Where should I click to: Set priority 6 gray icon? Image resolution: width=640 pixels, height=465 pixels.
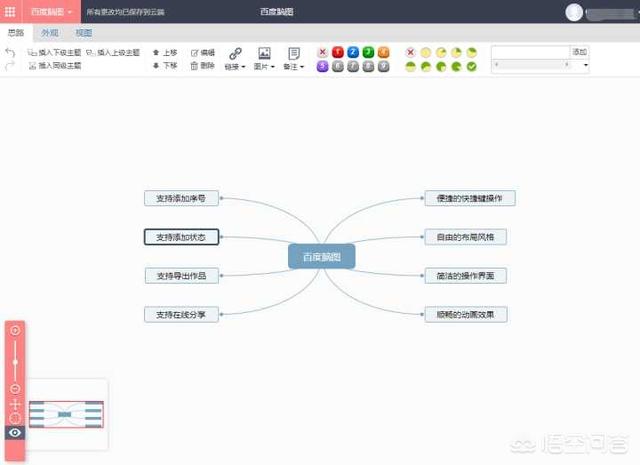(338, 66)
